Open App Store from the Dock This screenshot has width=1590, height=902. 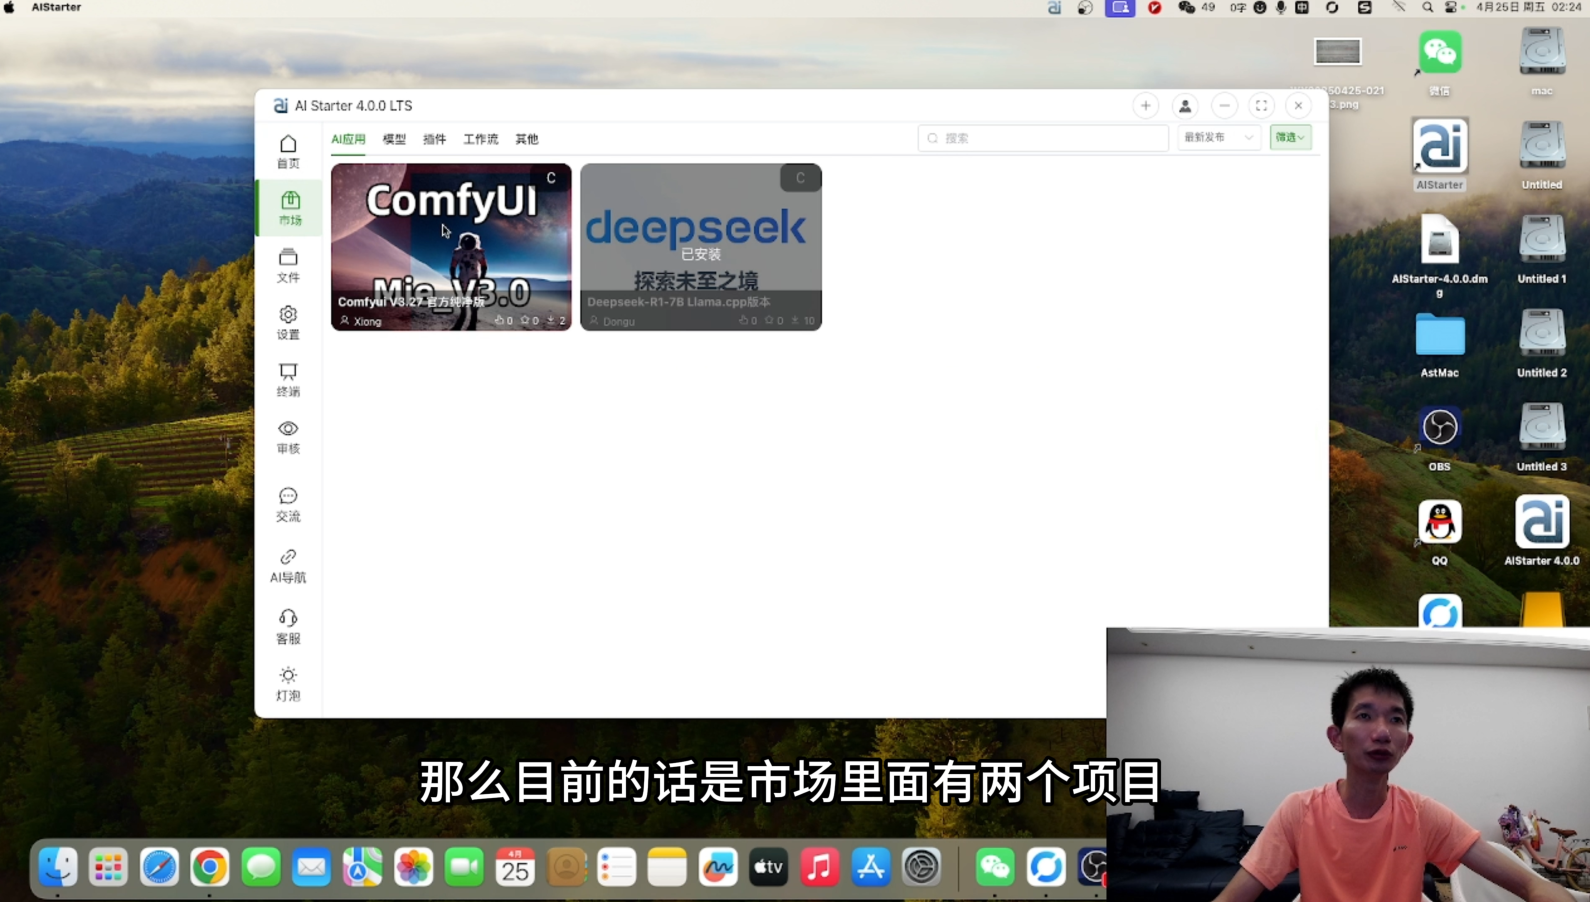tap(870, 867)
